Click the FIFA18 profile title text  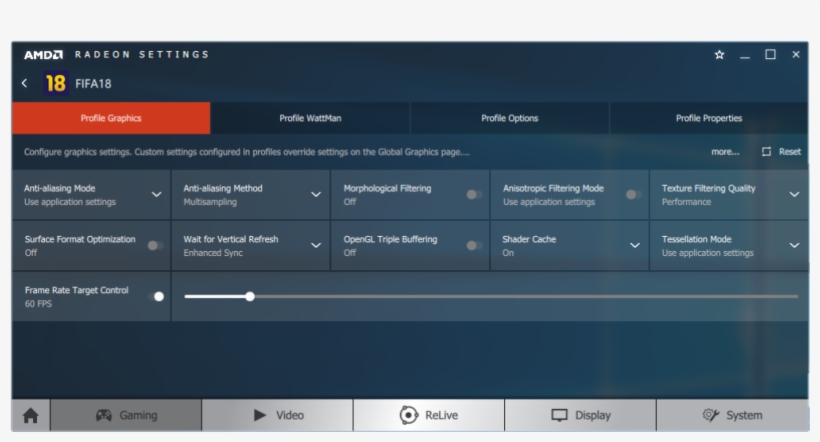pyautogui.click(x=93, y=84)
